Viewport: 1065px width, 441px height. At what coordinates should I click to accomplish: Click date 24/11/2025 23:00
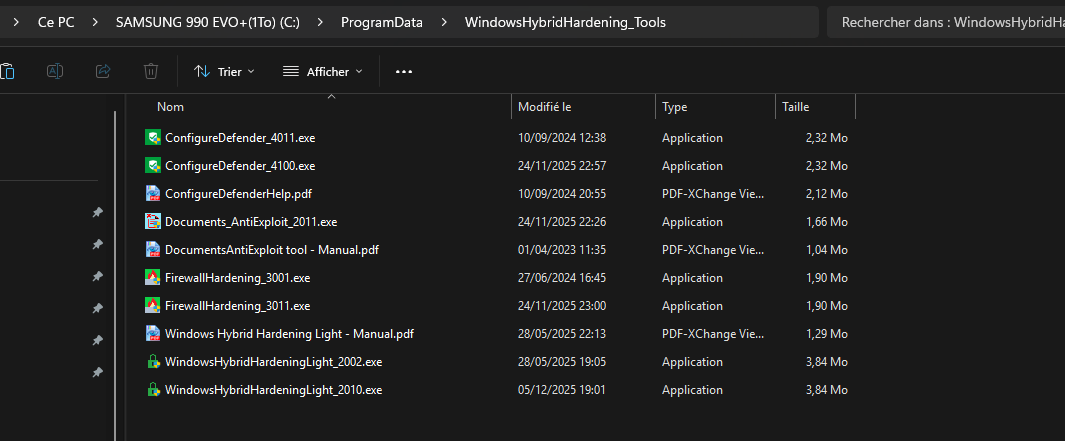[x=562, y=306]
